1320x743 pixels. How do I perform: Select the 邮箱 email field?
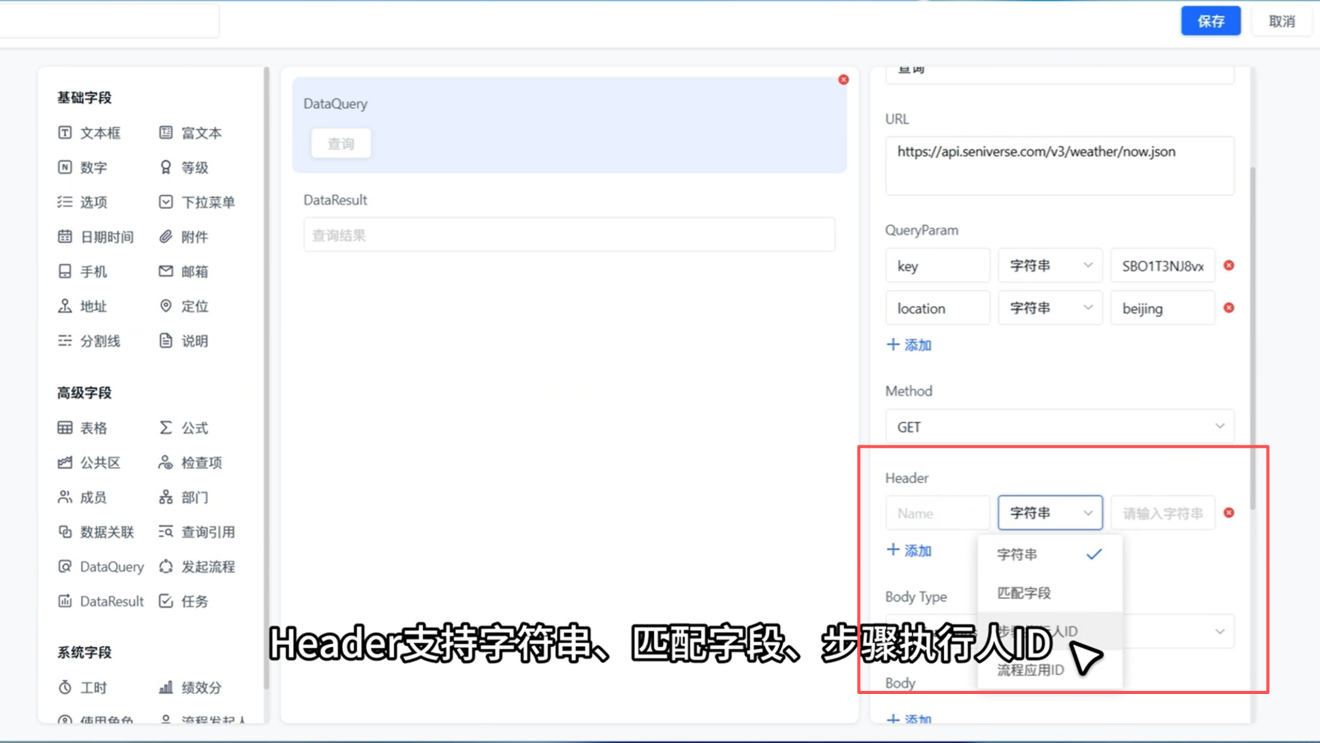(x=183, y=272)
